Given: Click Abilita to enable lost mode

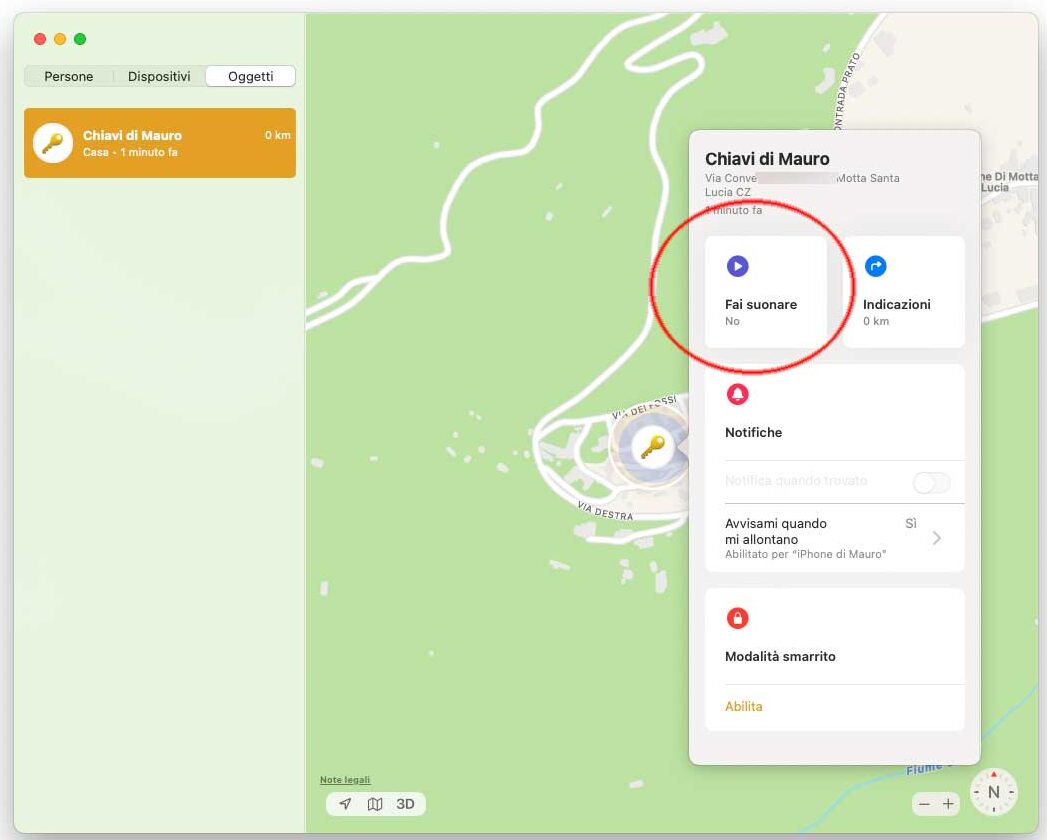Looking at the screenshot, I should coord(743,706).
